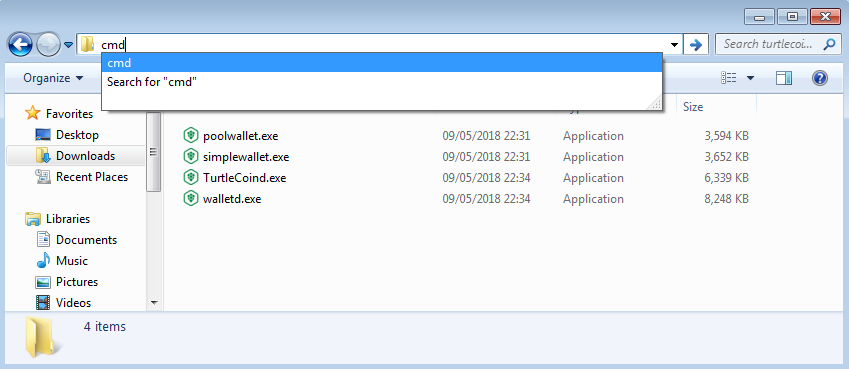Toggle the preview pane button
The height and width of the screenshot is (369, 849).
pyautogui.click(x=783, y=79)
